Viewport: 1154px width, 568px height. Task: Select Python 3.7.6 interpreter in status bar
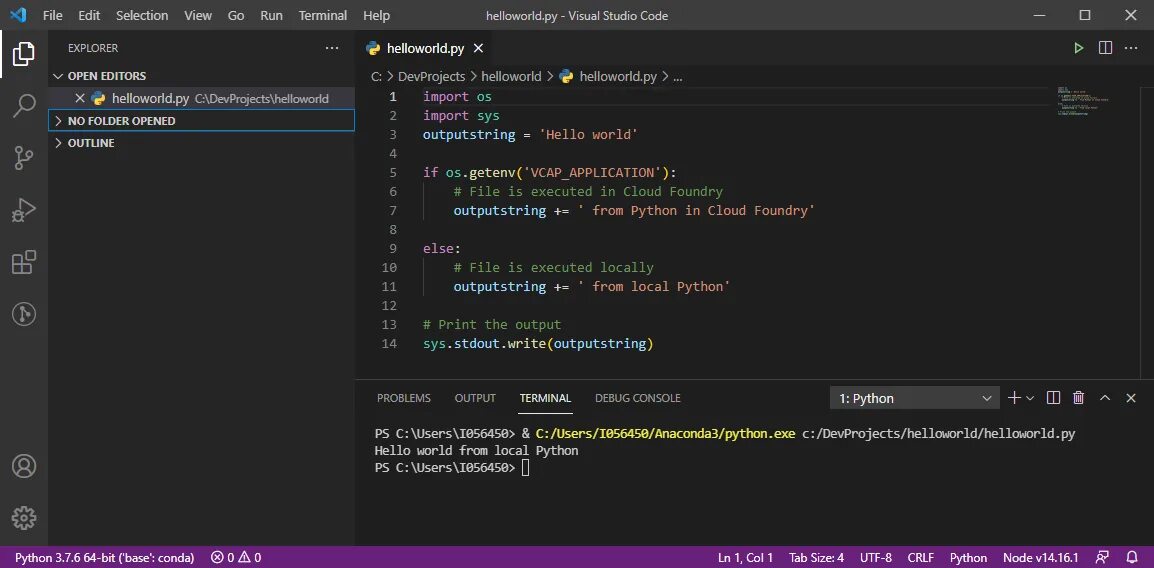tap(105, 558)
